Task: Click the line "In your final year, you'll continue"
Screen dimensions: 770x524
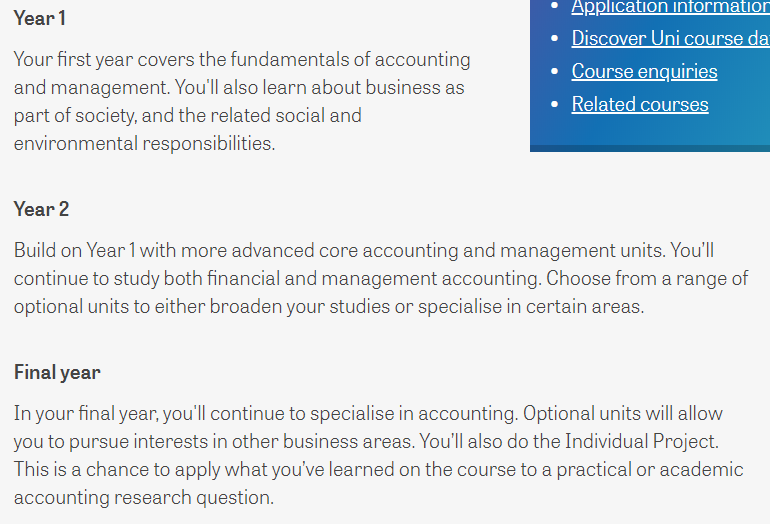Action: click(x=368, y=414)
